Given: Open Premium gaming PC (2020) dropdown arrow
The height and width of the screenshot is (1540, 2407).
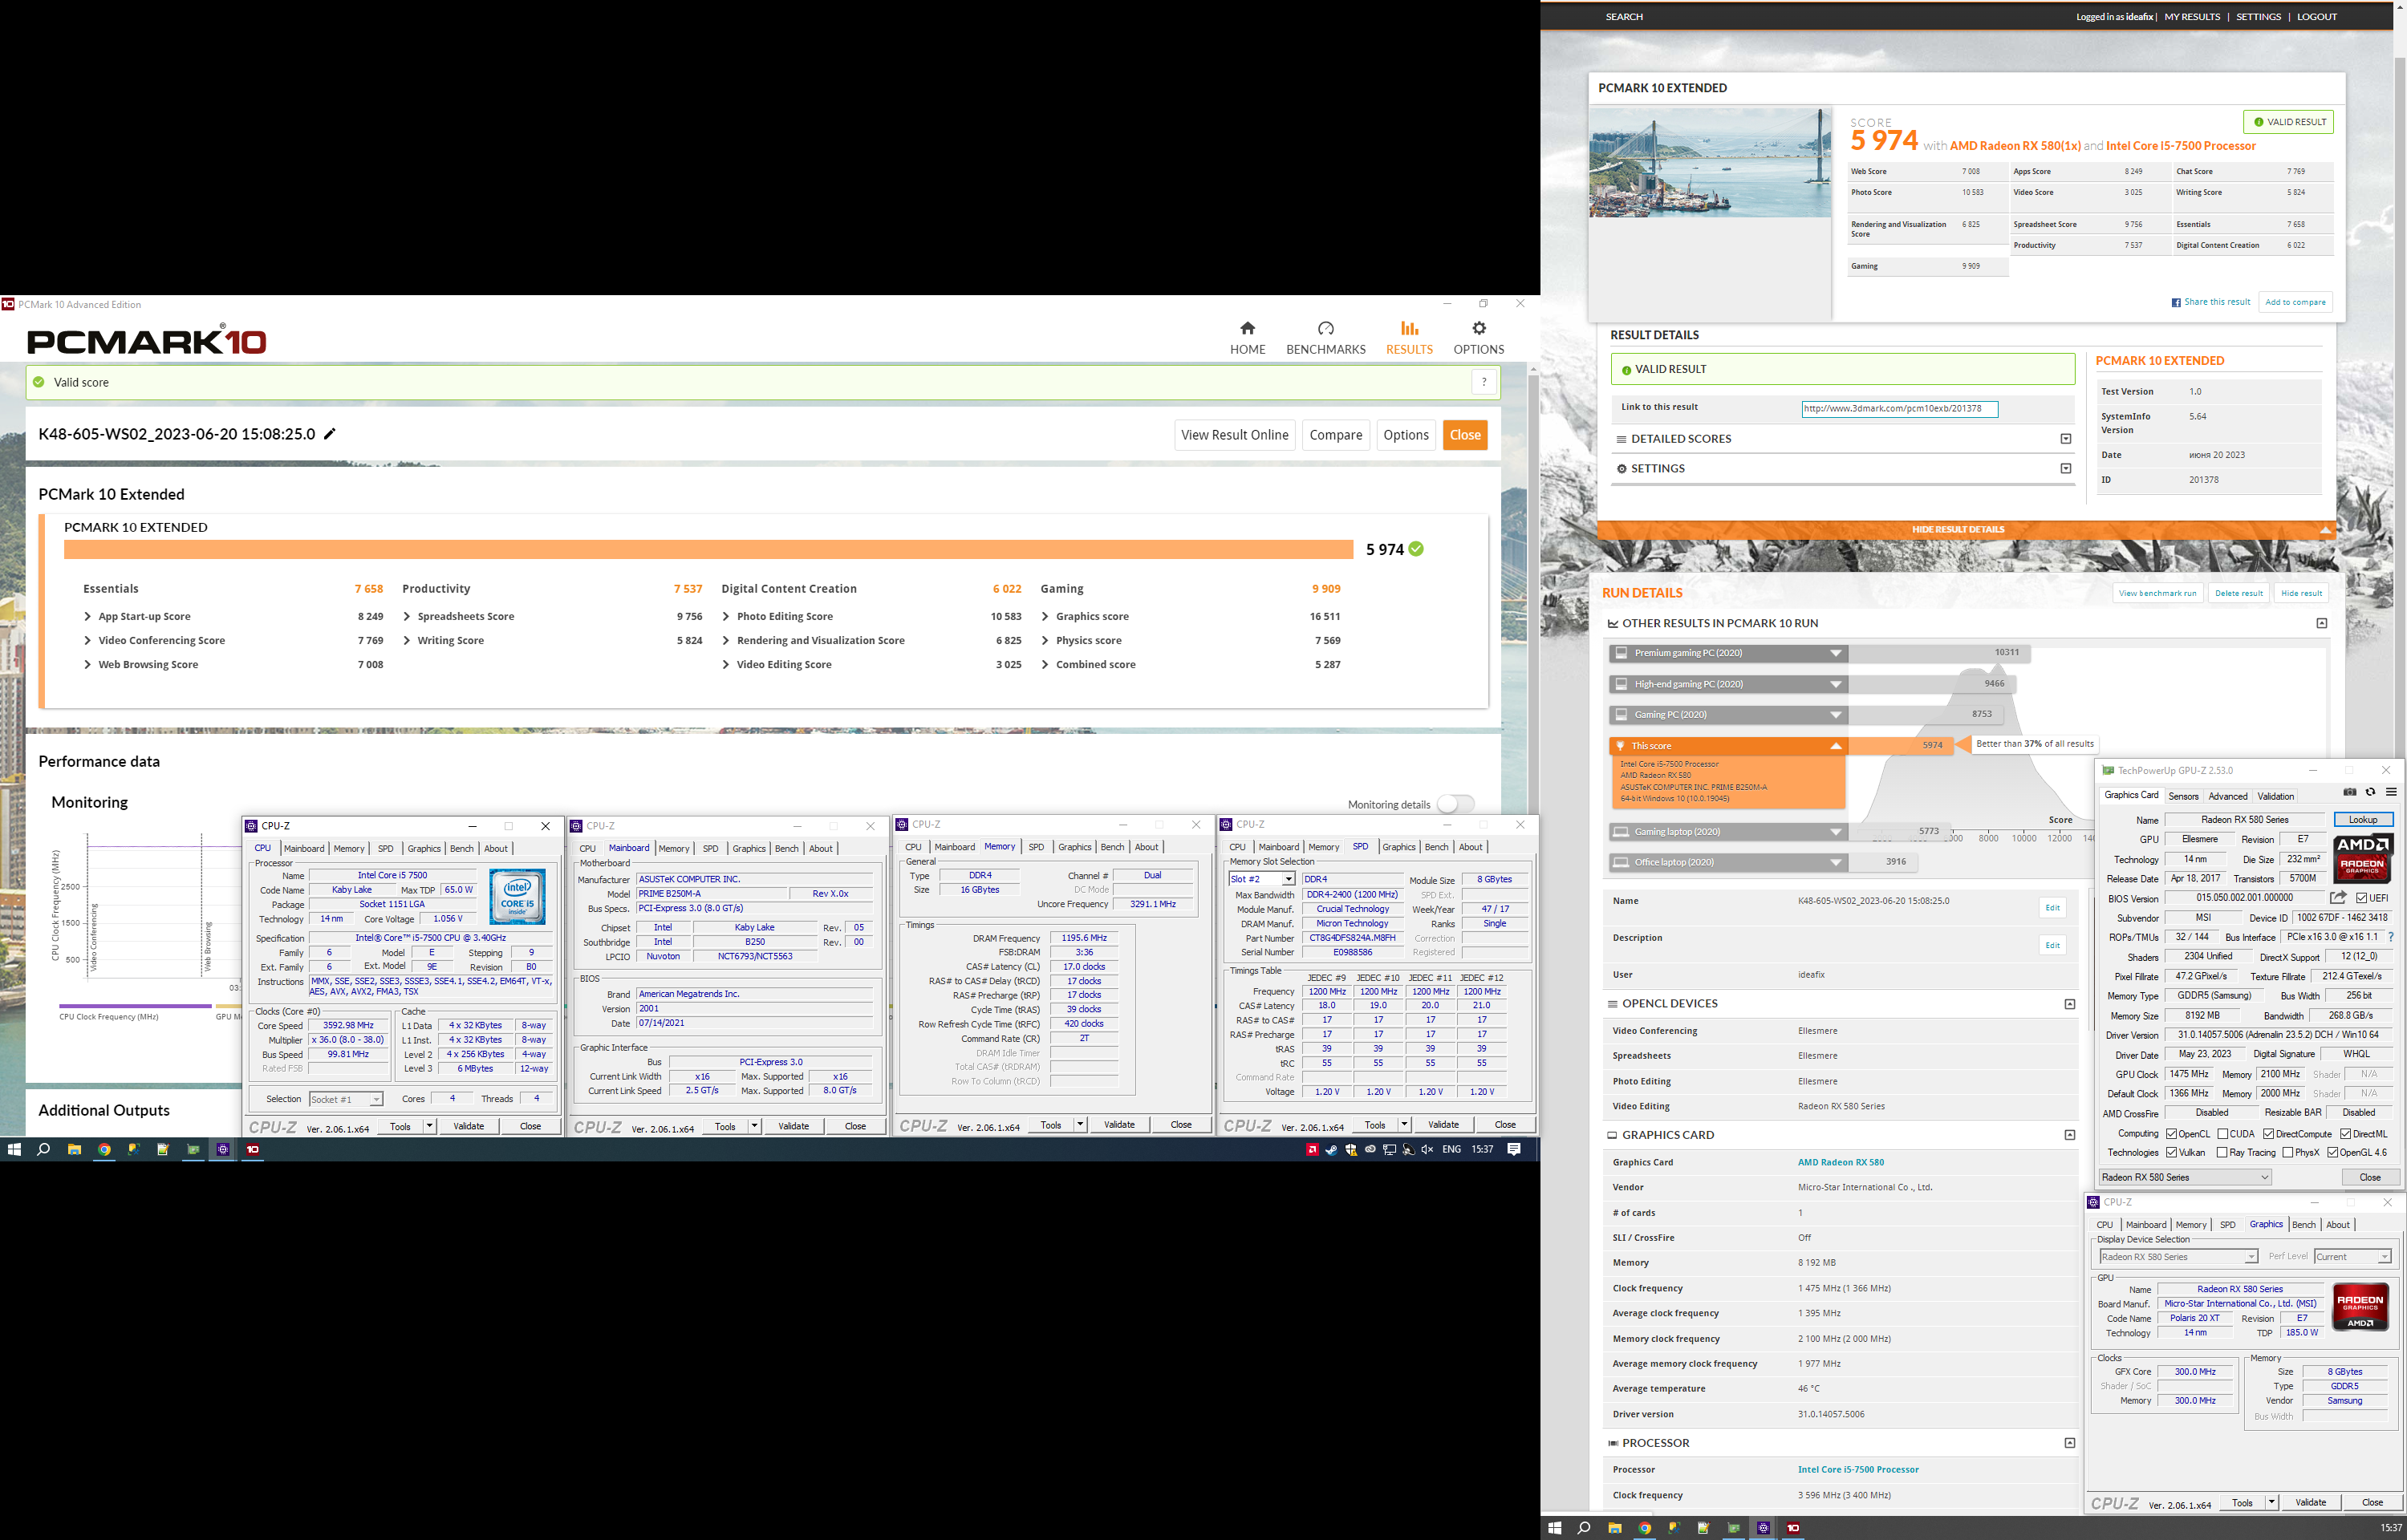Looking at the screenshot, I should (x=1835, y=653).
